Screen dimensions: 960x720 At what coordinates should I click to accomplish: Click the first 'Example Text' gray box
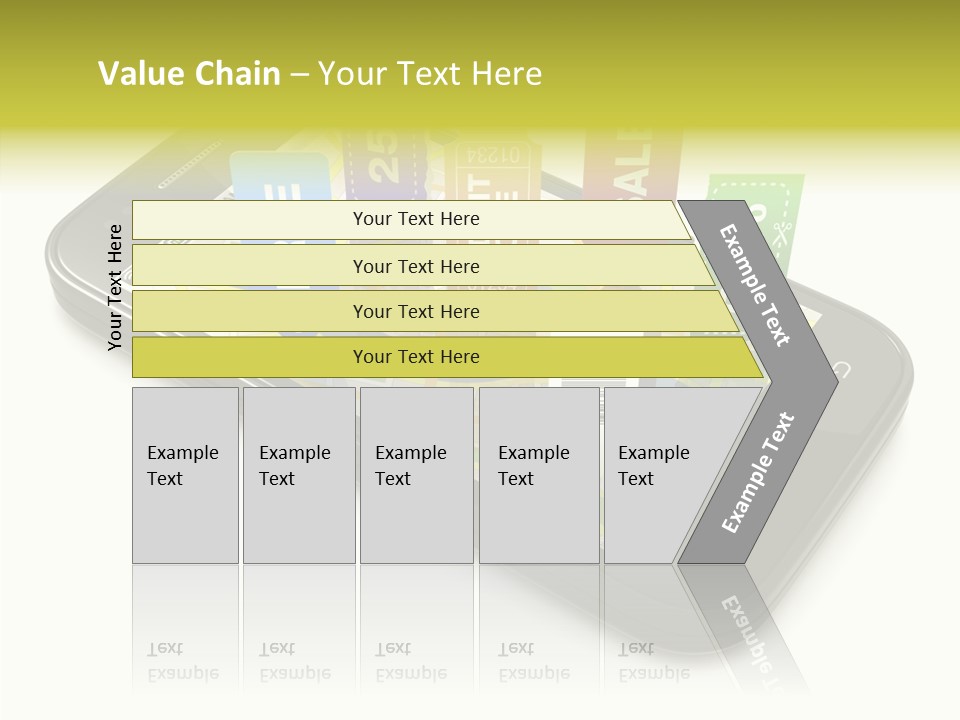click(x=184, y=475)
